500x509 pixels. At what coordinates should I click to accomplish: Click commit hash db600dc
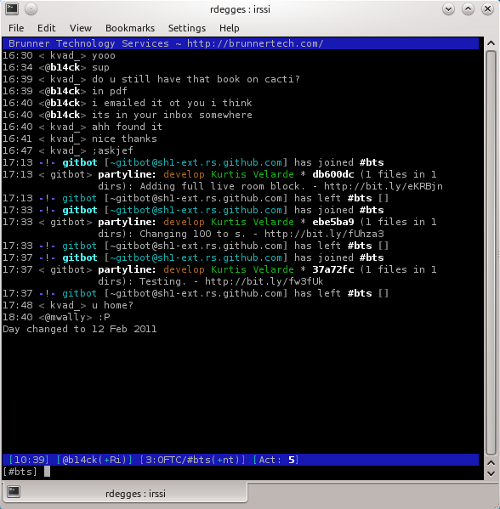333,174
